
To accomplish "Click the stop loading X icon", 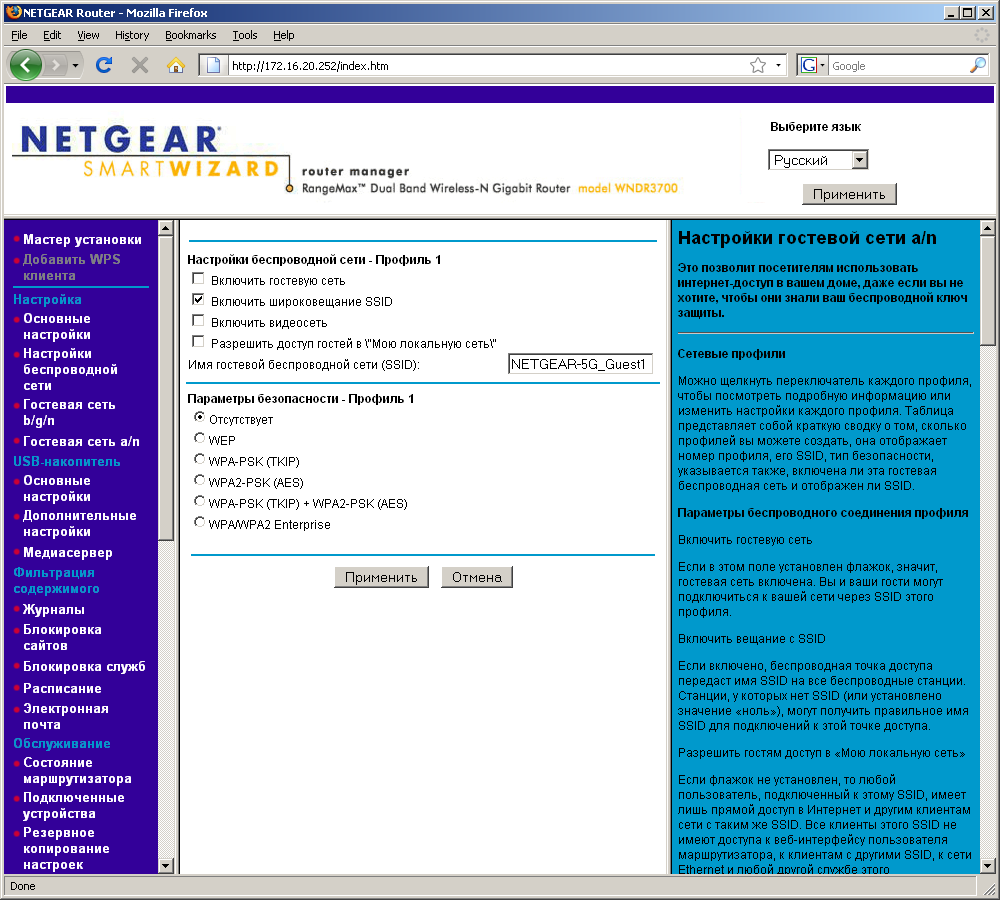I will pyautogui.click(x=140, y=65).
